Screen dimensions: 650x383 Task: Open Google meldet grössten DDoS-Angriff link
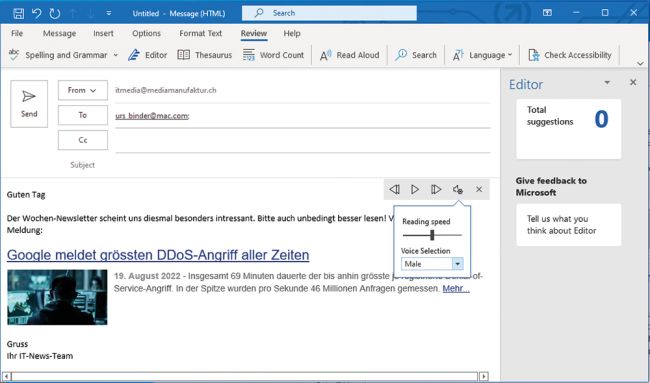coord(158,255)
